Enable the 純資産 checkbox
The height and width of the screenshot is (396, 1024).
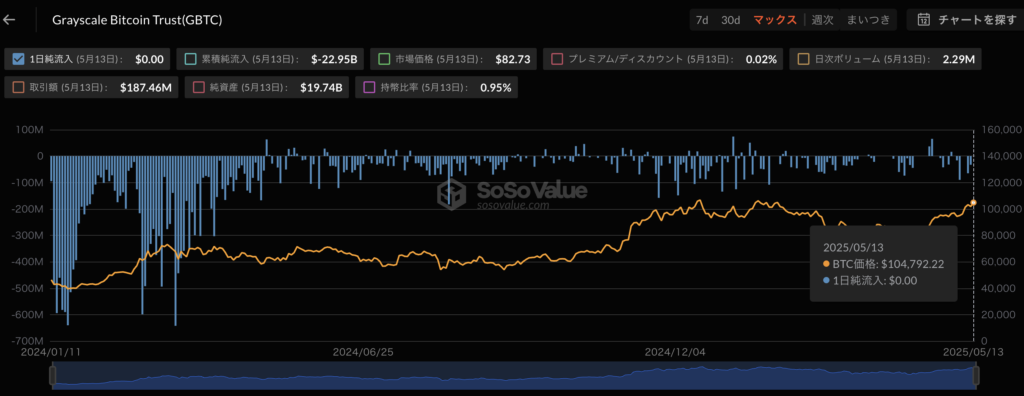pos(199,87)
